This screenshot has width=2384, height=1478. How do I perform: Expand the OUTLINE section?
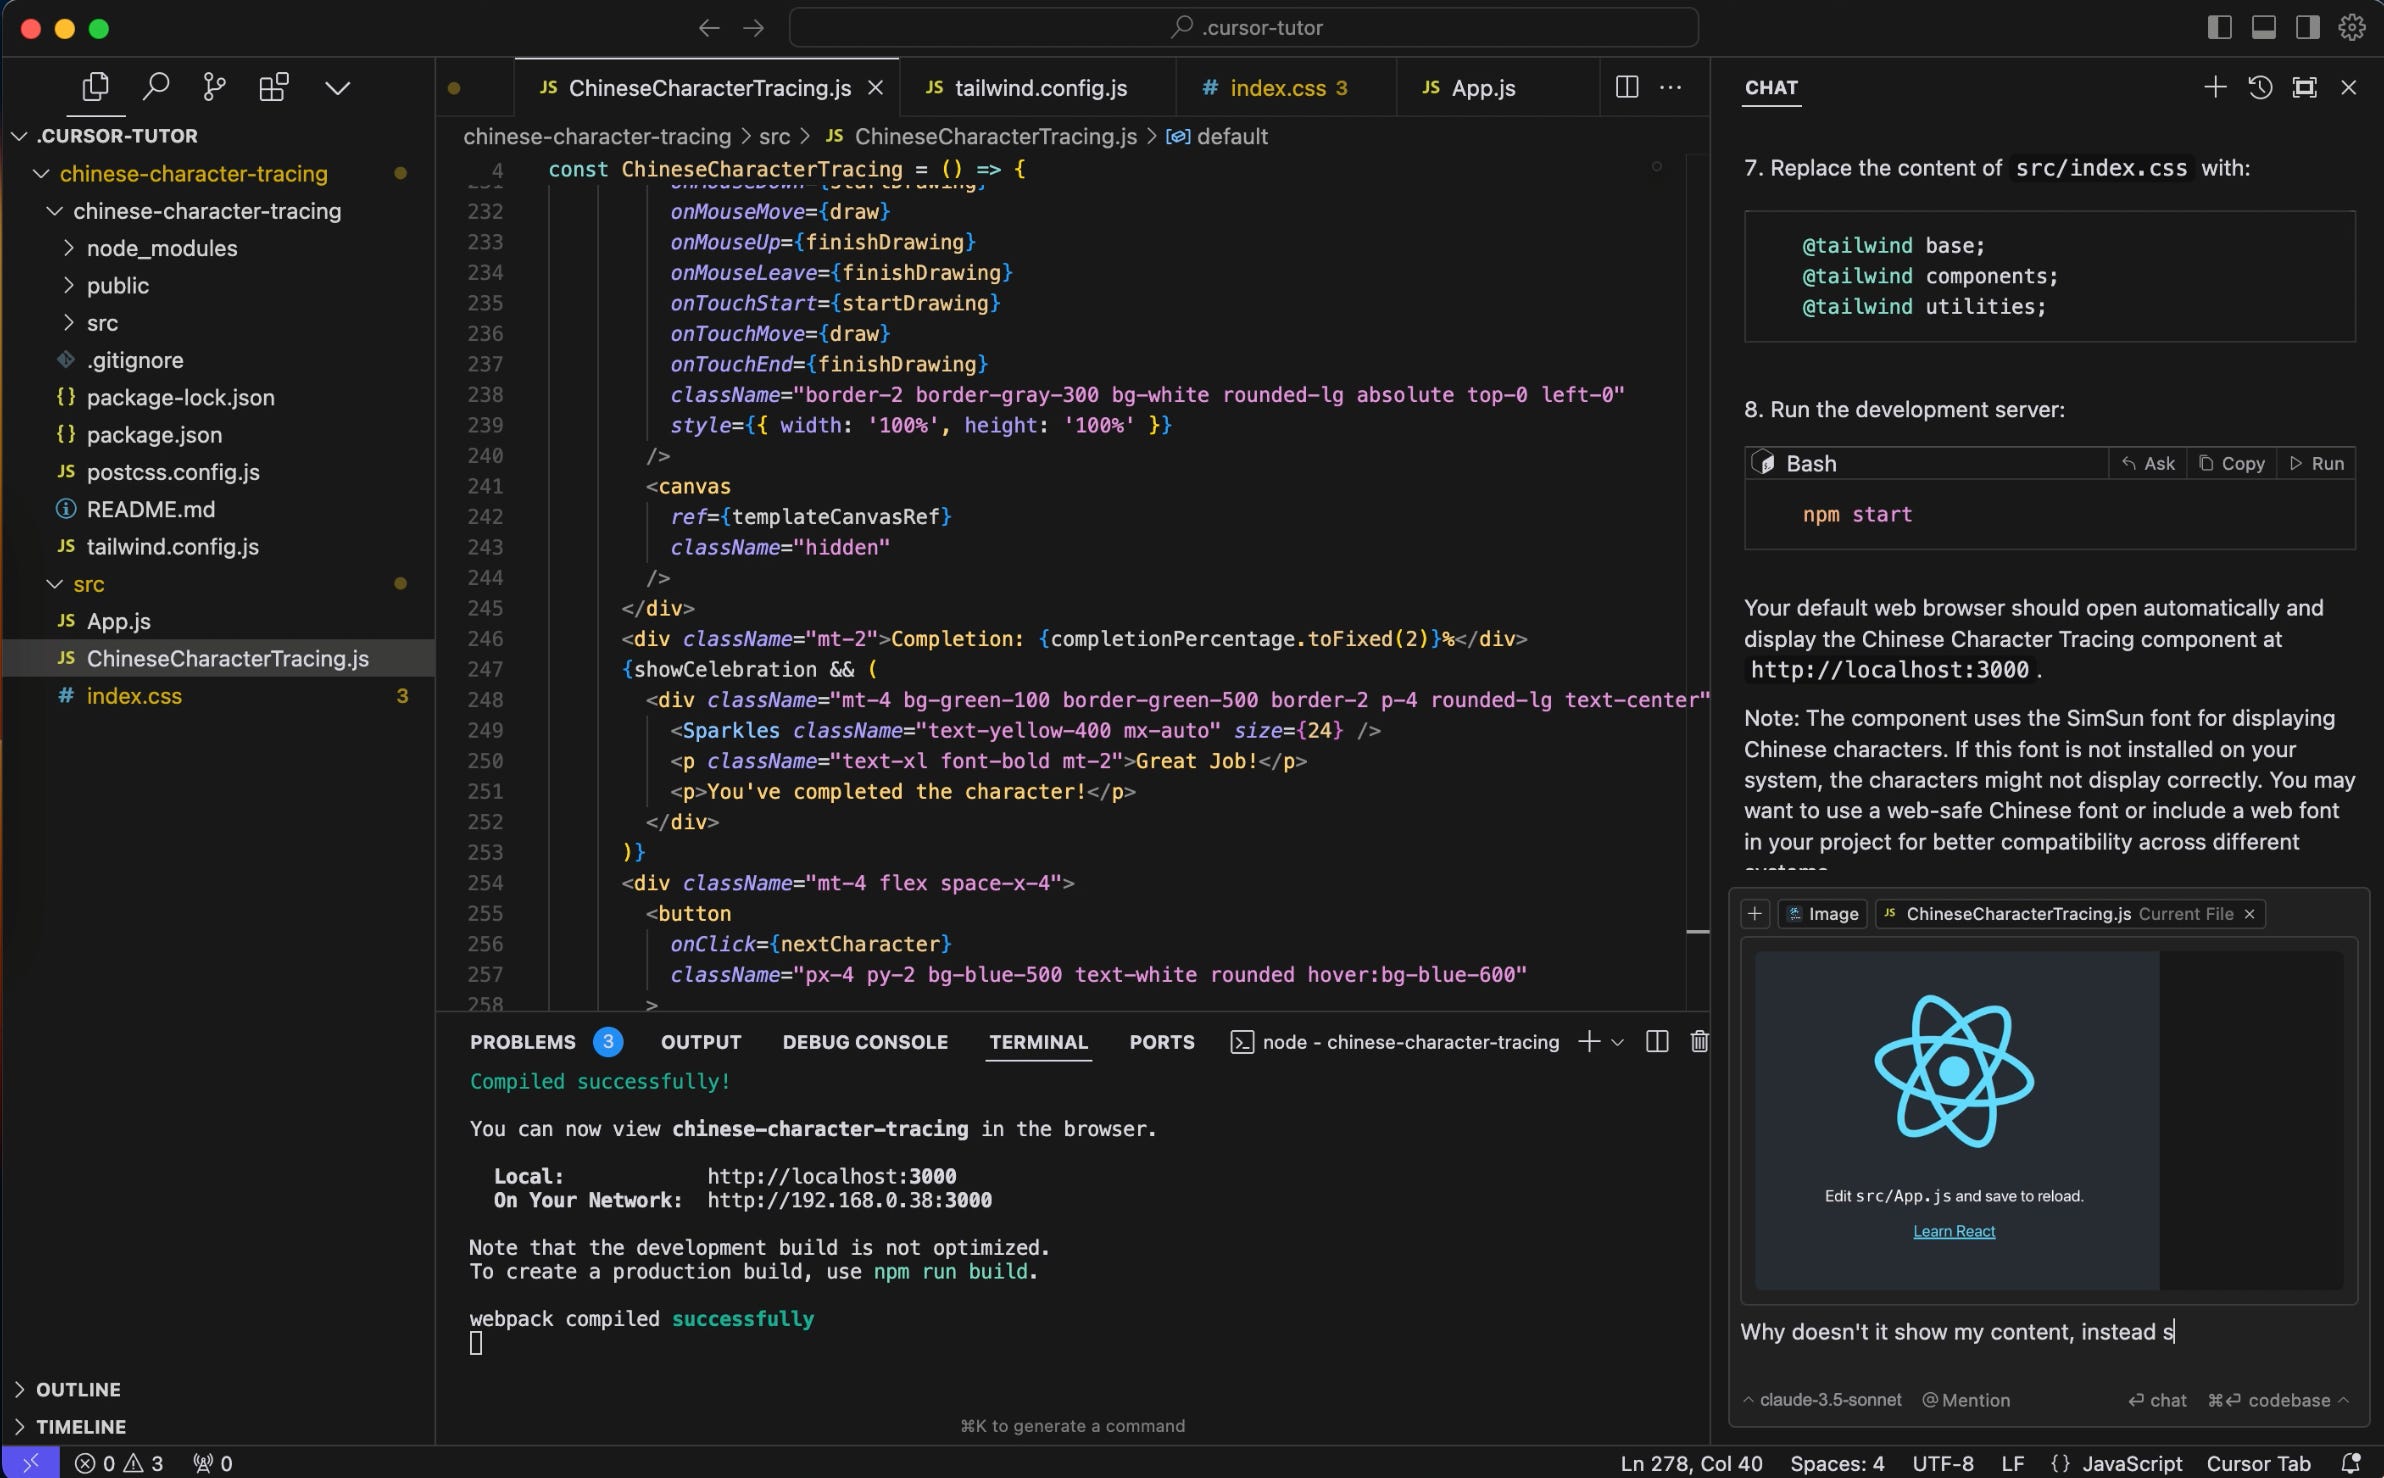click(78, 1389)
